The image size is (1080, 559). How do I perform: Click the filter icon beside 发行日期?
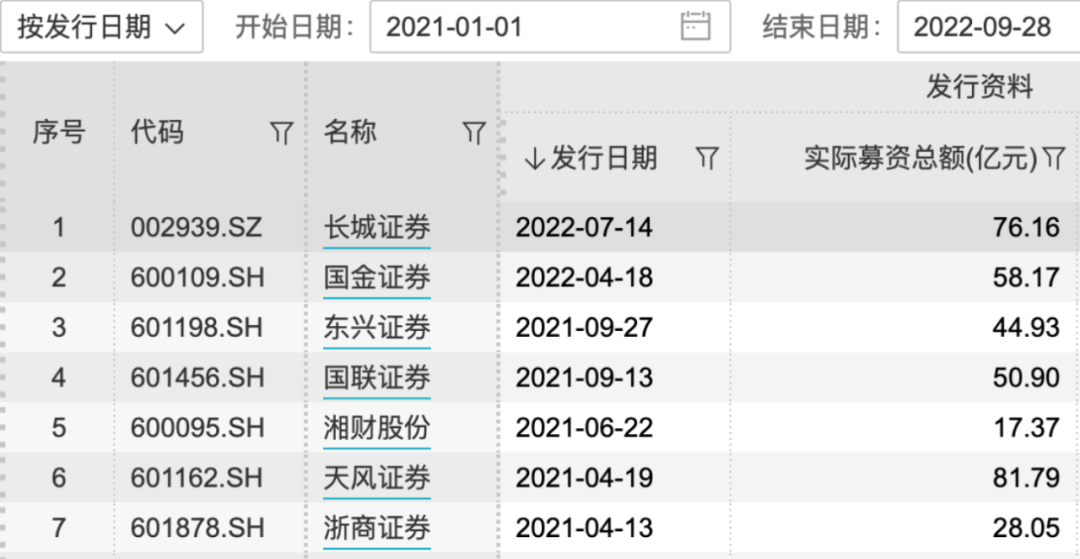[x=707, y=157]
